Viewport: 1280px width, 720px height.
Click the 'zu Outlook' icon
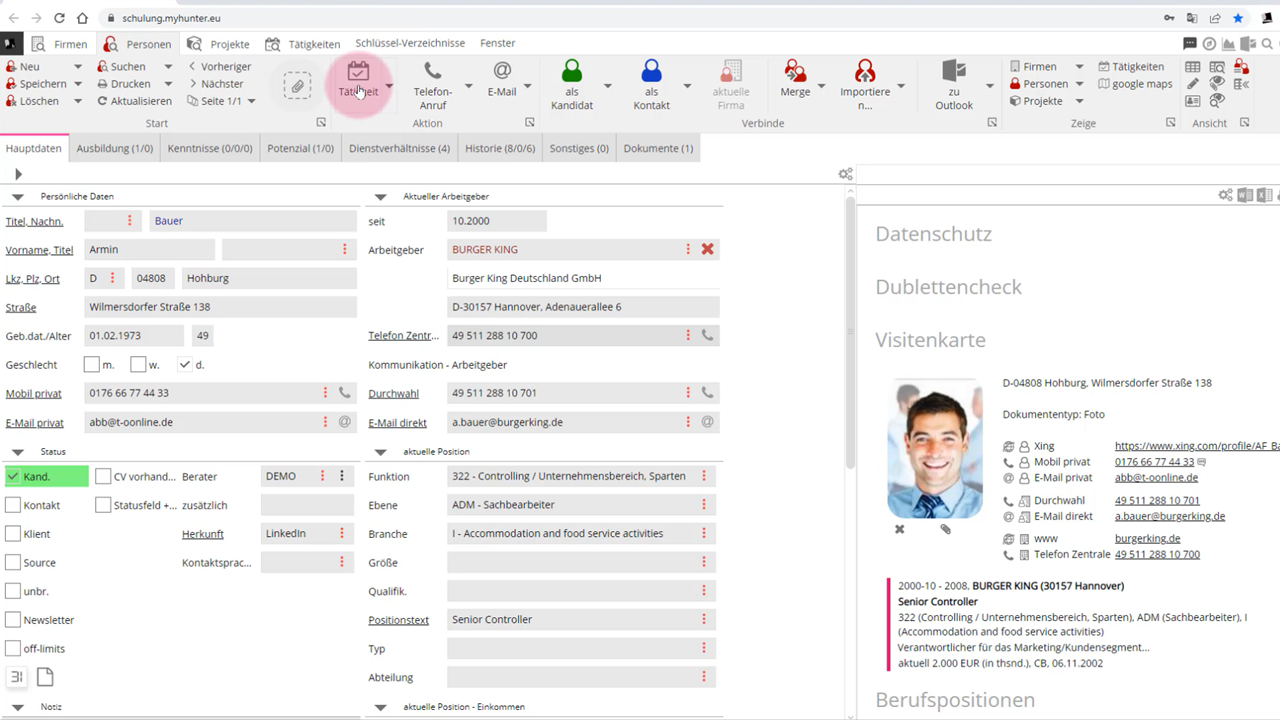[953, 72]
